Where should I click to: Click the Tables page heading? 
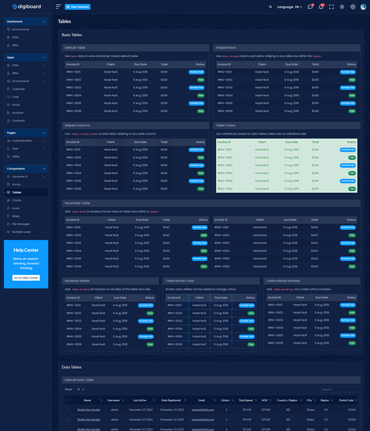coord(64,21)
